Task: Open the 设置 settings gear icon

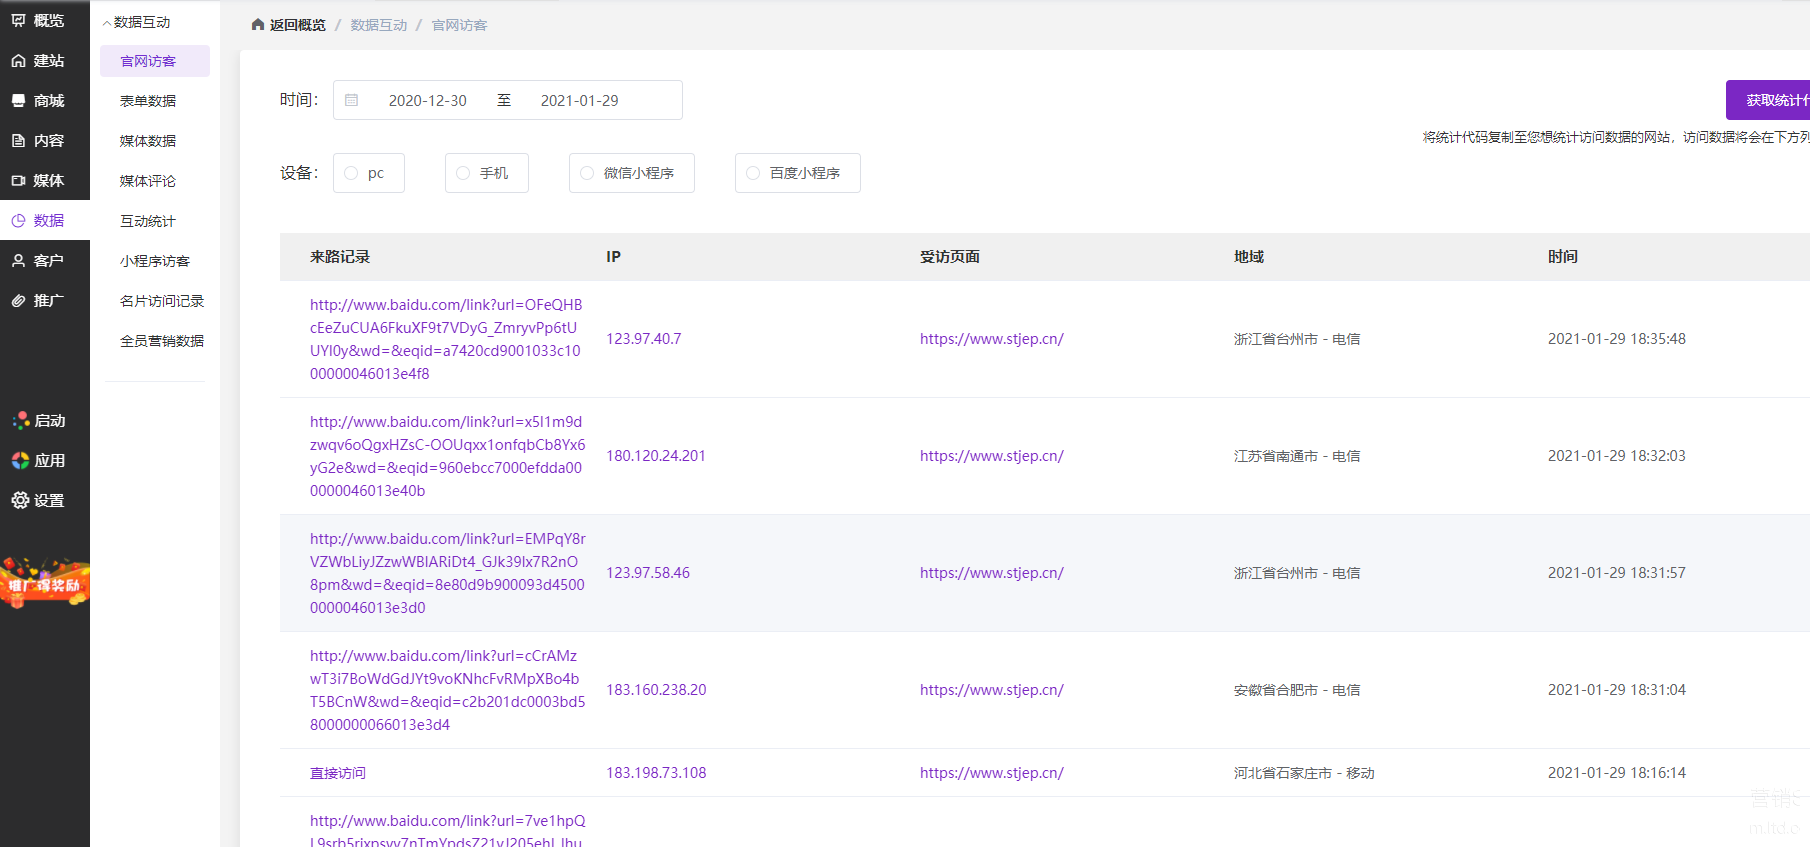Action: (20, 500)
